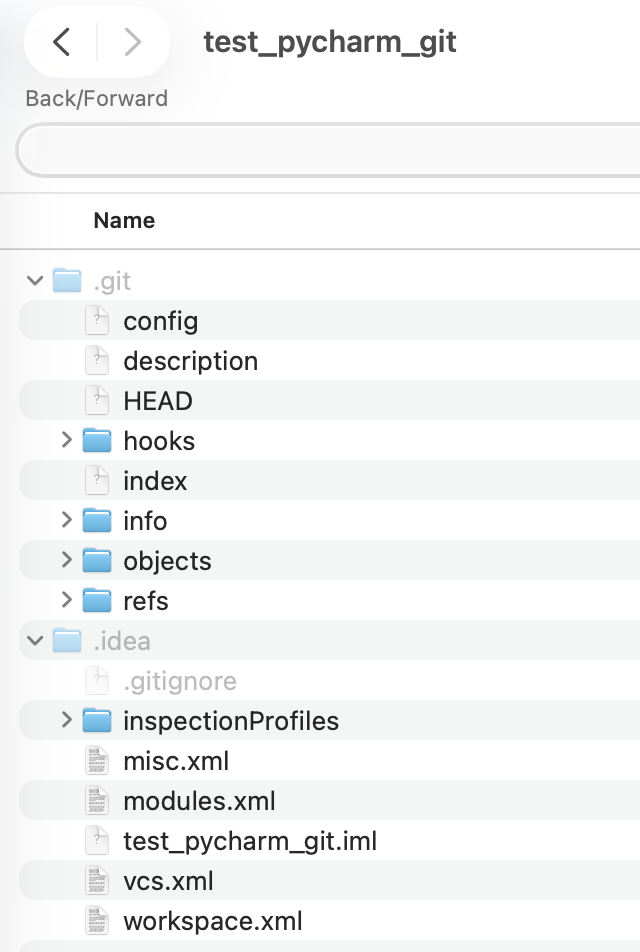The image size is (640, 952).
Task: Click the misc.xml file icon
Action: (97, 761)
